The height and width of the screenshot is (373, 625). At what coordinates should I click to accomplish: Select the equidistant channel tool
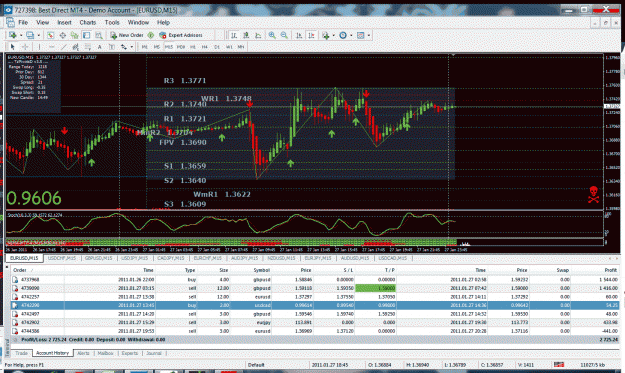75,47
